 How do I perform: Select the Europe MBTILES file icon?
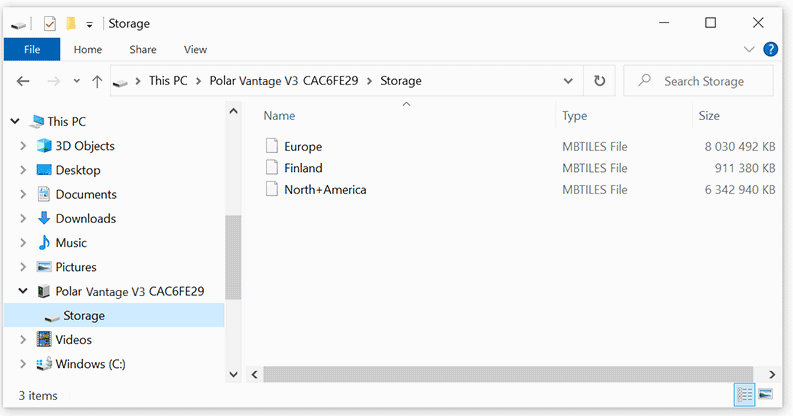(x=273, y=146)
